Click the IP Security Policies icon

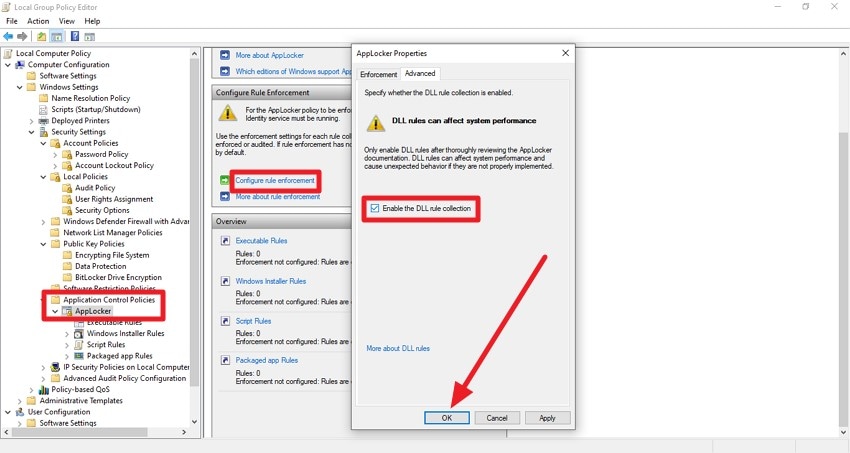(55, 367)
